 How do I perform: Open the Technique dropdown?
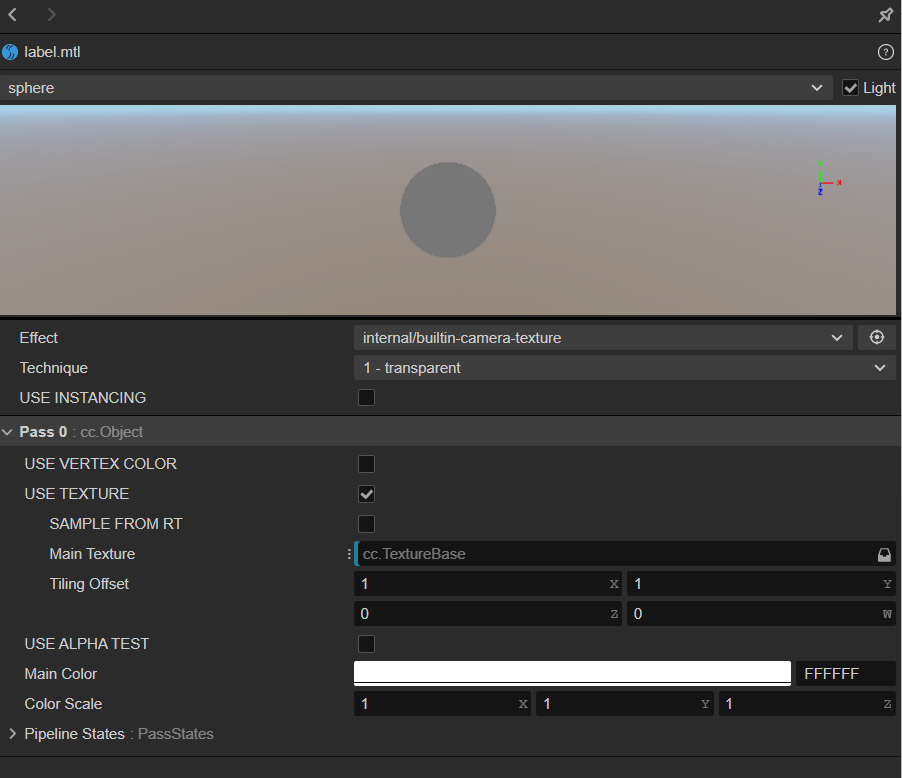(x=625, y=368)
